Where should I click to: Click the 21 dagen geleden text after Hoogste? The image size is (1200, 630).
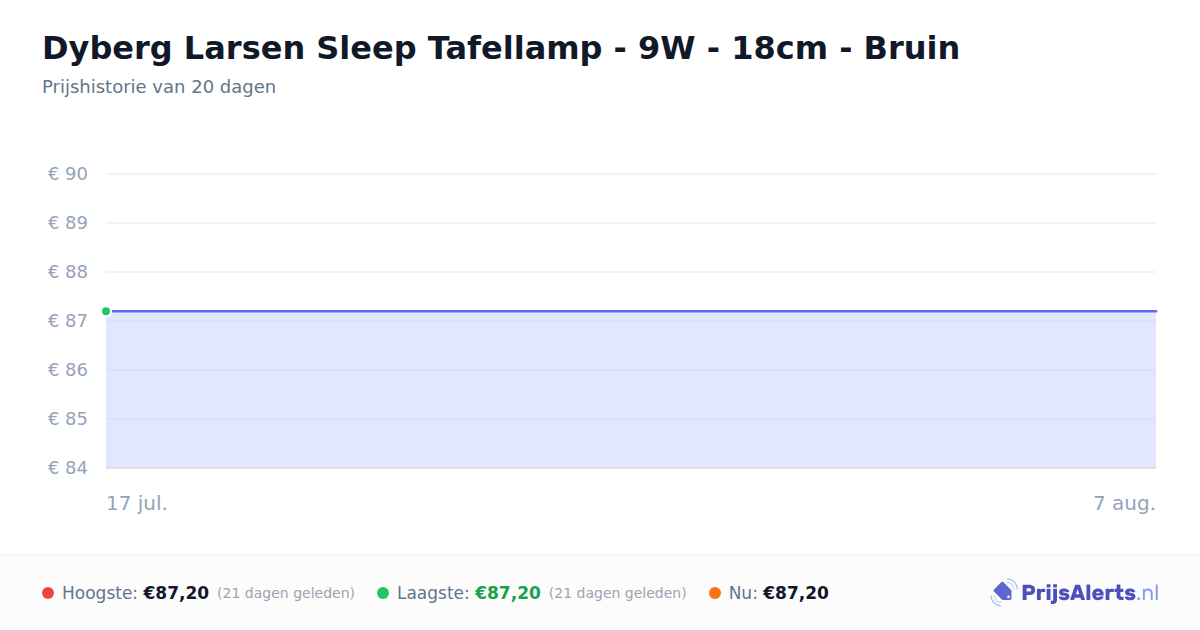point(286,593)
